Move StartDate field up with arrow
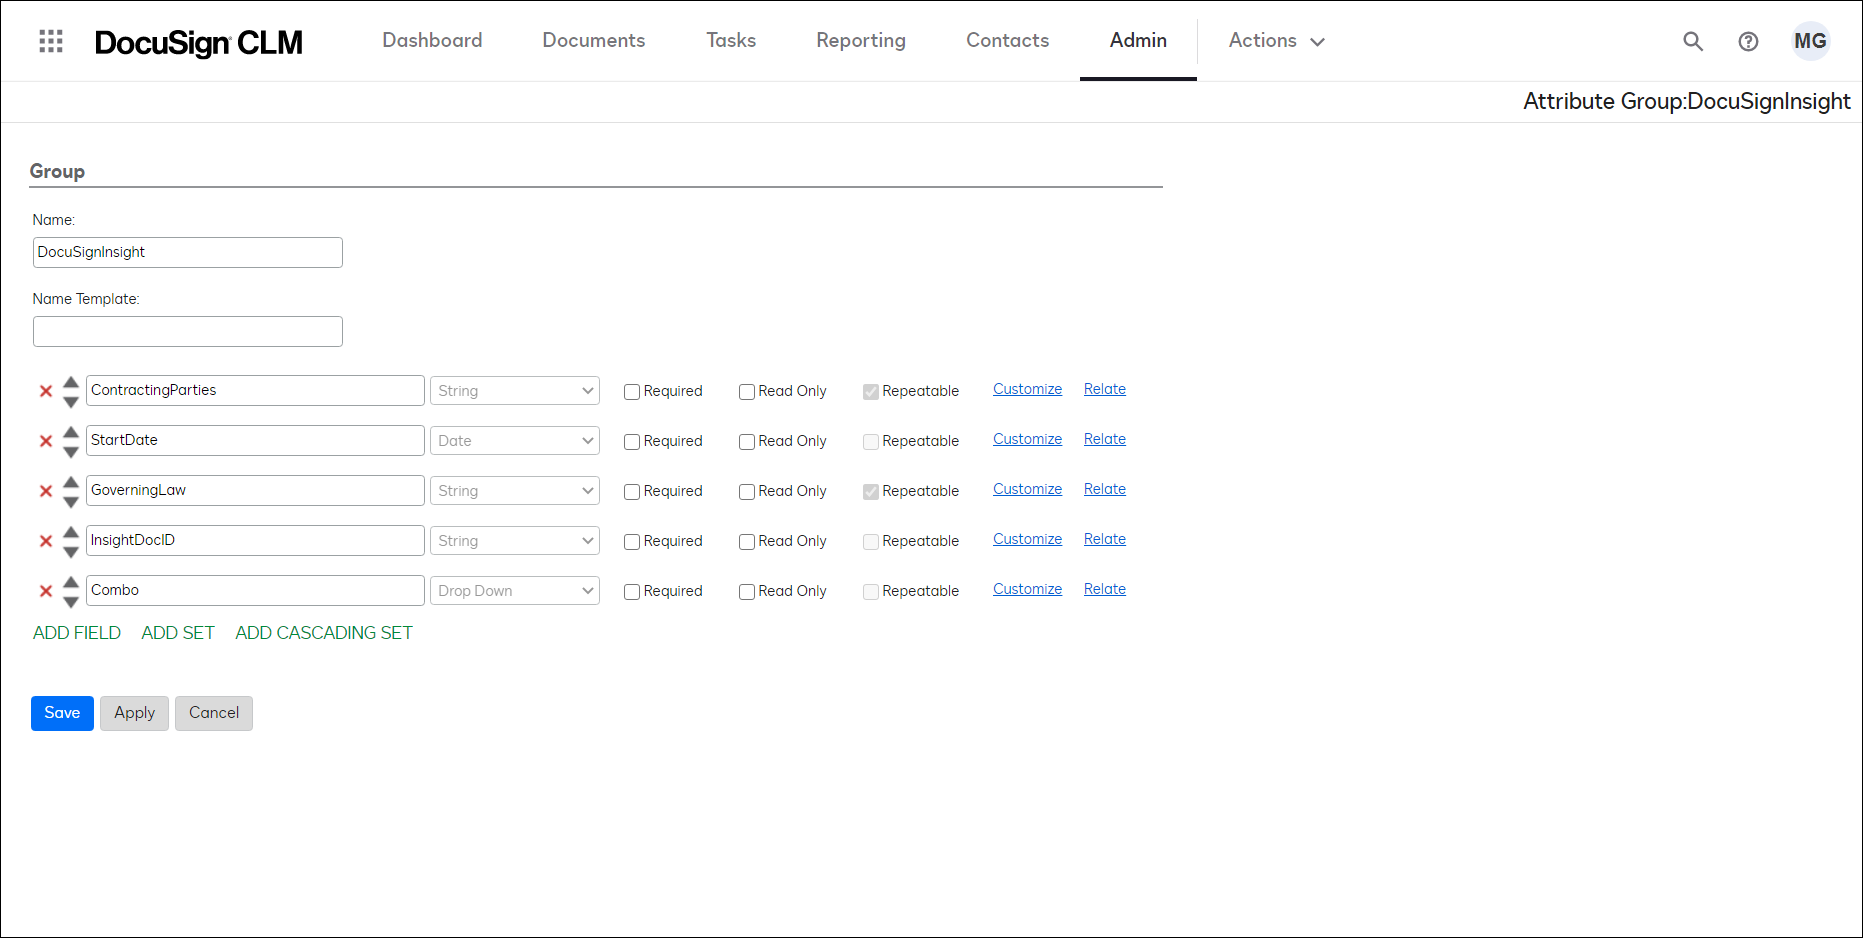The height and width of the screenshot is (938, 1863). (71, 431)
